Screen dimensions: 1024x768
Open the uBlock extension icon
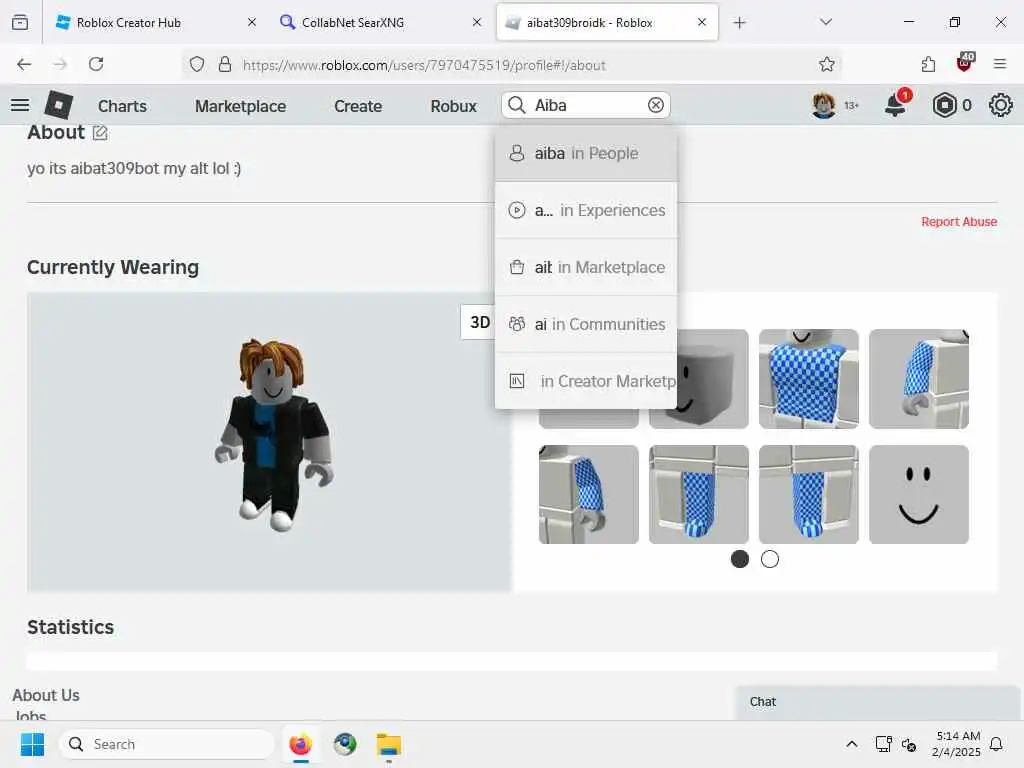pos(965,63)
